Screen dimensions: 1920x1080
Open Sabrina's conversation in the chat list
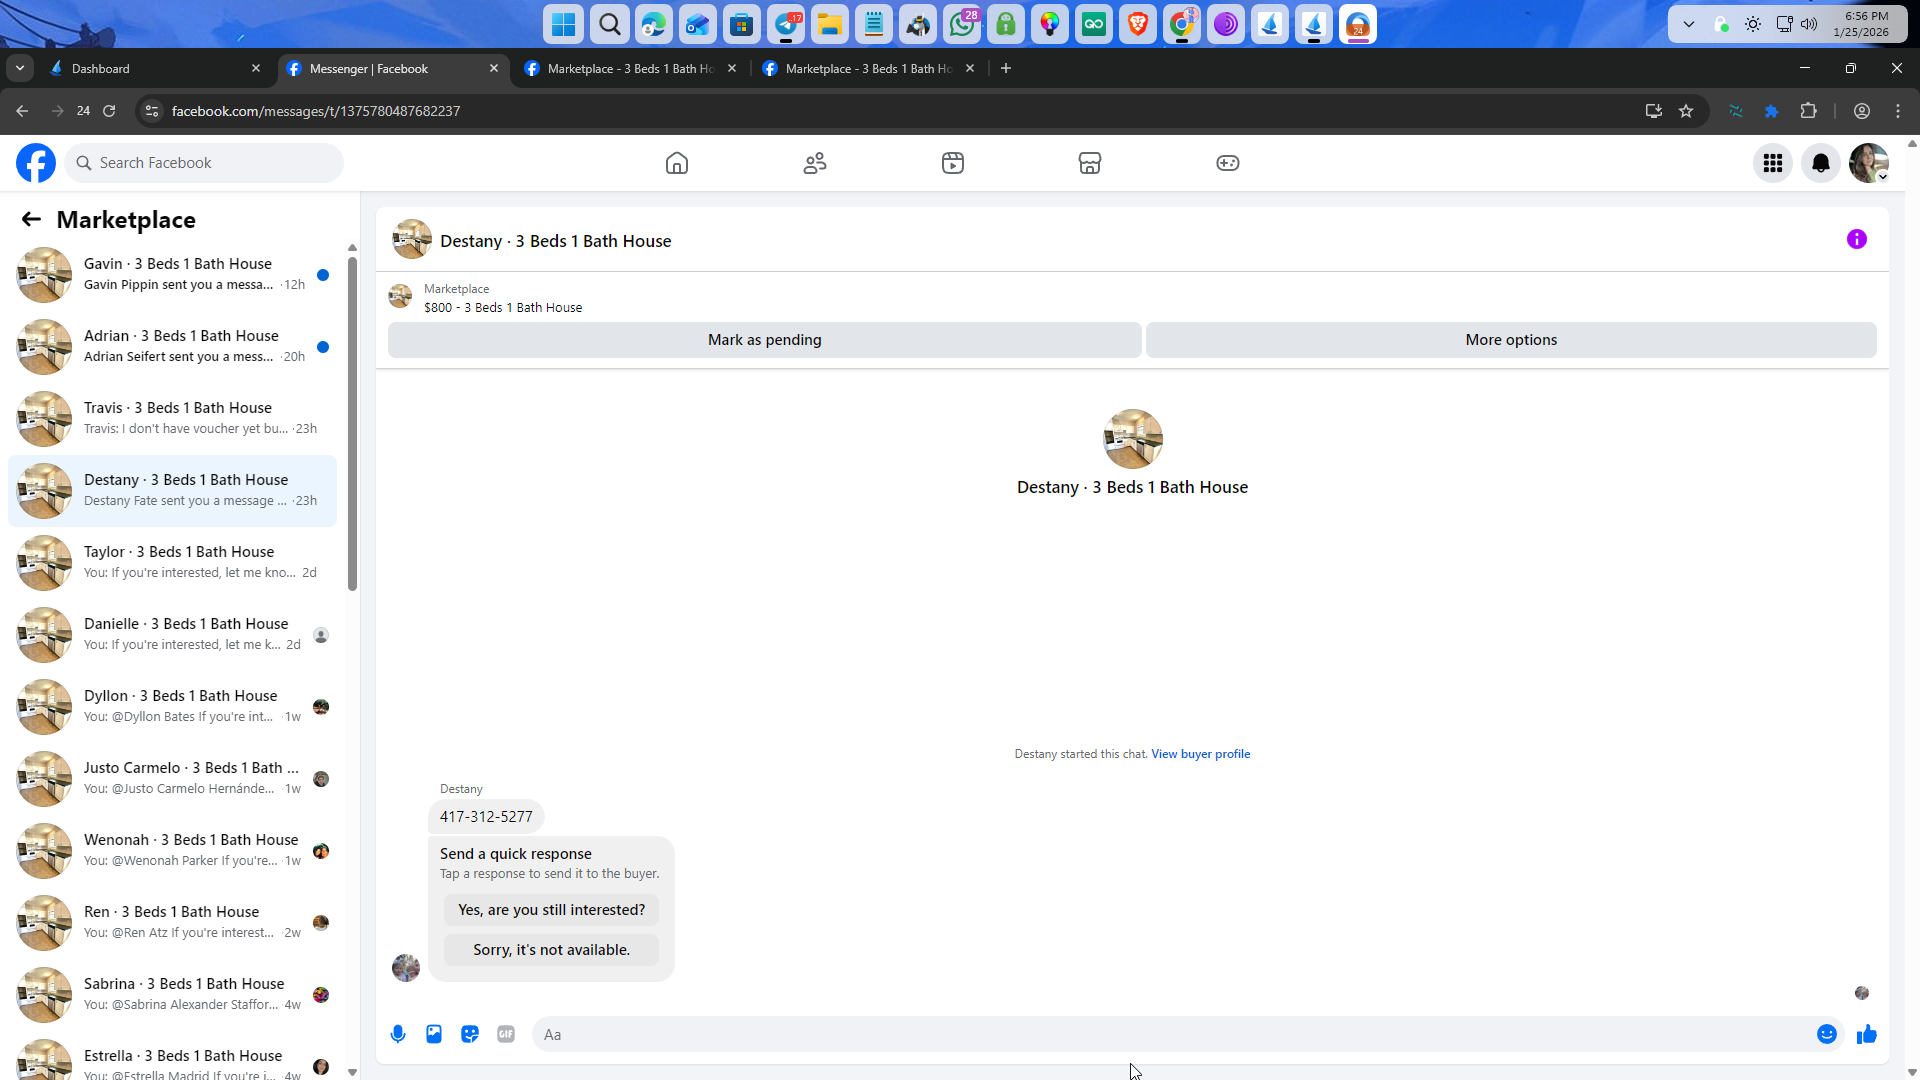tap(172, 995)
